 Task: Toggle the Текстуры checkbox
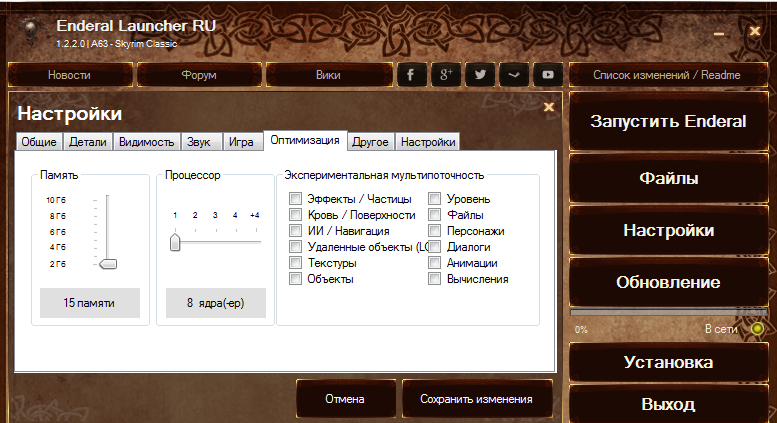coord(295,263)
